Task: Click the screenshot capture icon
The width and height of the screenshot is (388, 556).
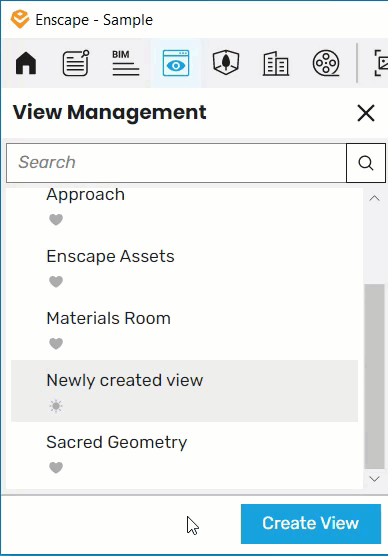Action: tap(381, 63)
